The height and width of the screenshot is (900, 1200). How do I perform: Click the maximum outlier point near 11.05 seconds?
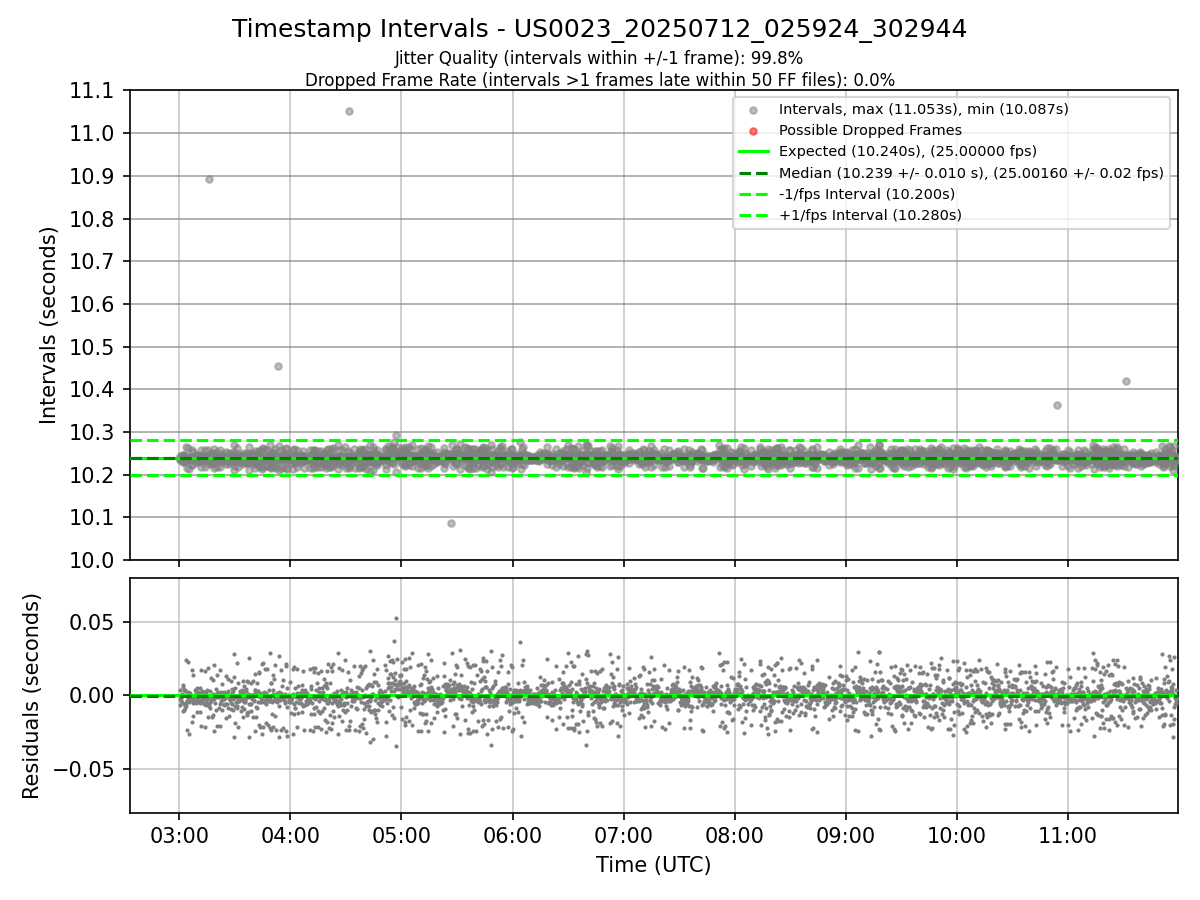[349, 111]
